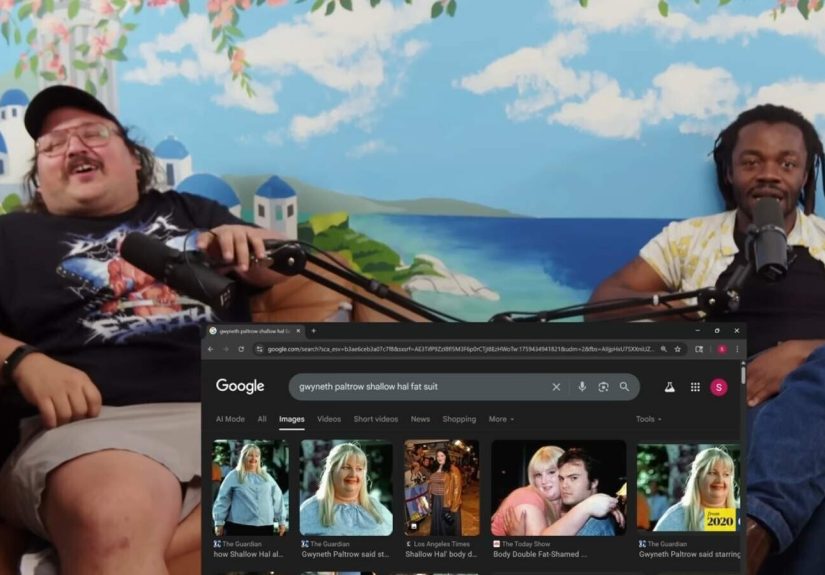Minimize the browser window
This screenshot has height=575, width=825.
tap(698, 331)
